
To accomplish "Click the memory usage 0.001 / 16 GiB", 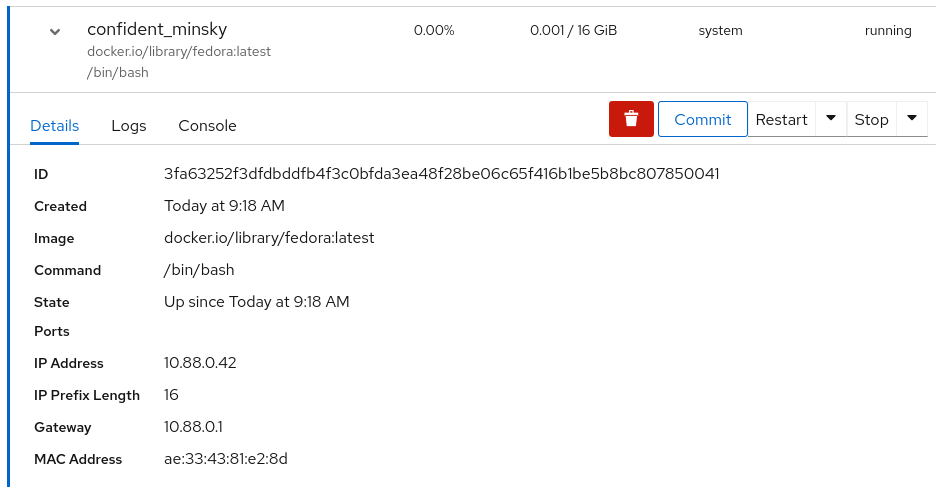I will [x=574, y=30].
